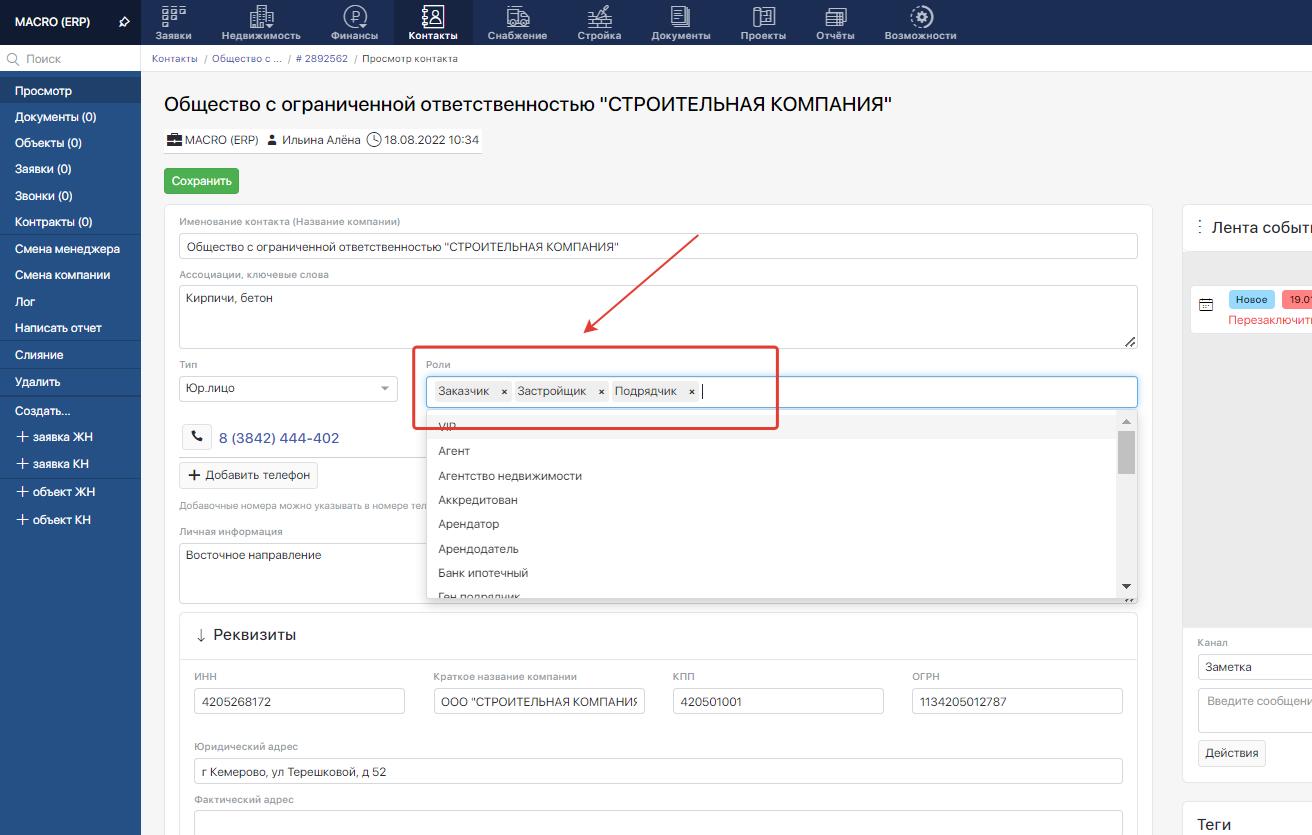Open the Заявки module icon
The height and width of the screenshot is (835, 1312).
click(173, 16)
